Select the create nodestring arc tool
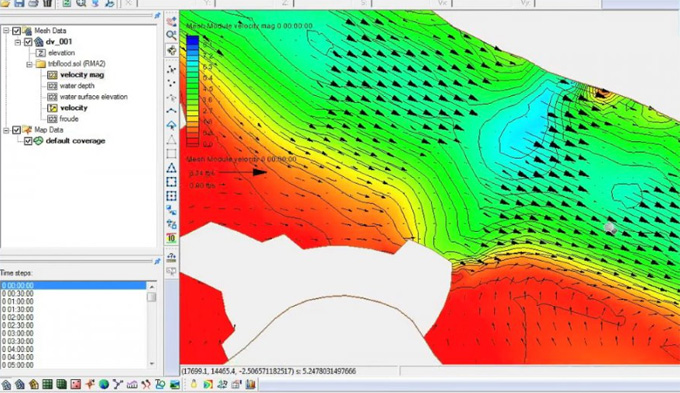The width and height of the screenshot is (680, 393). click(172, 111)
